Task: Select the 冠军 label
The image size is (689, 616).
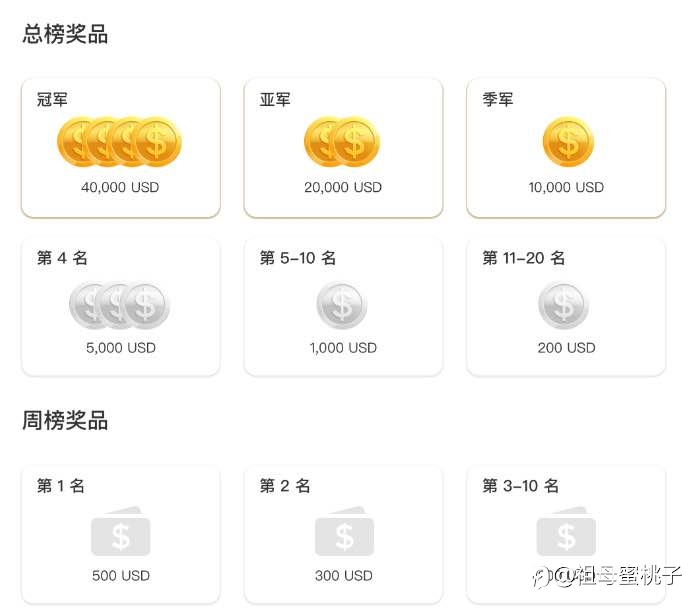Action: pos(52,99)
